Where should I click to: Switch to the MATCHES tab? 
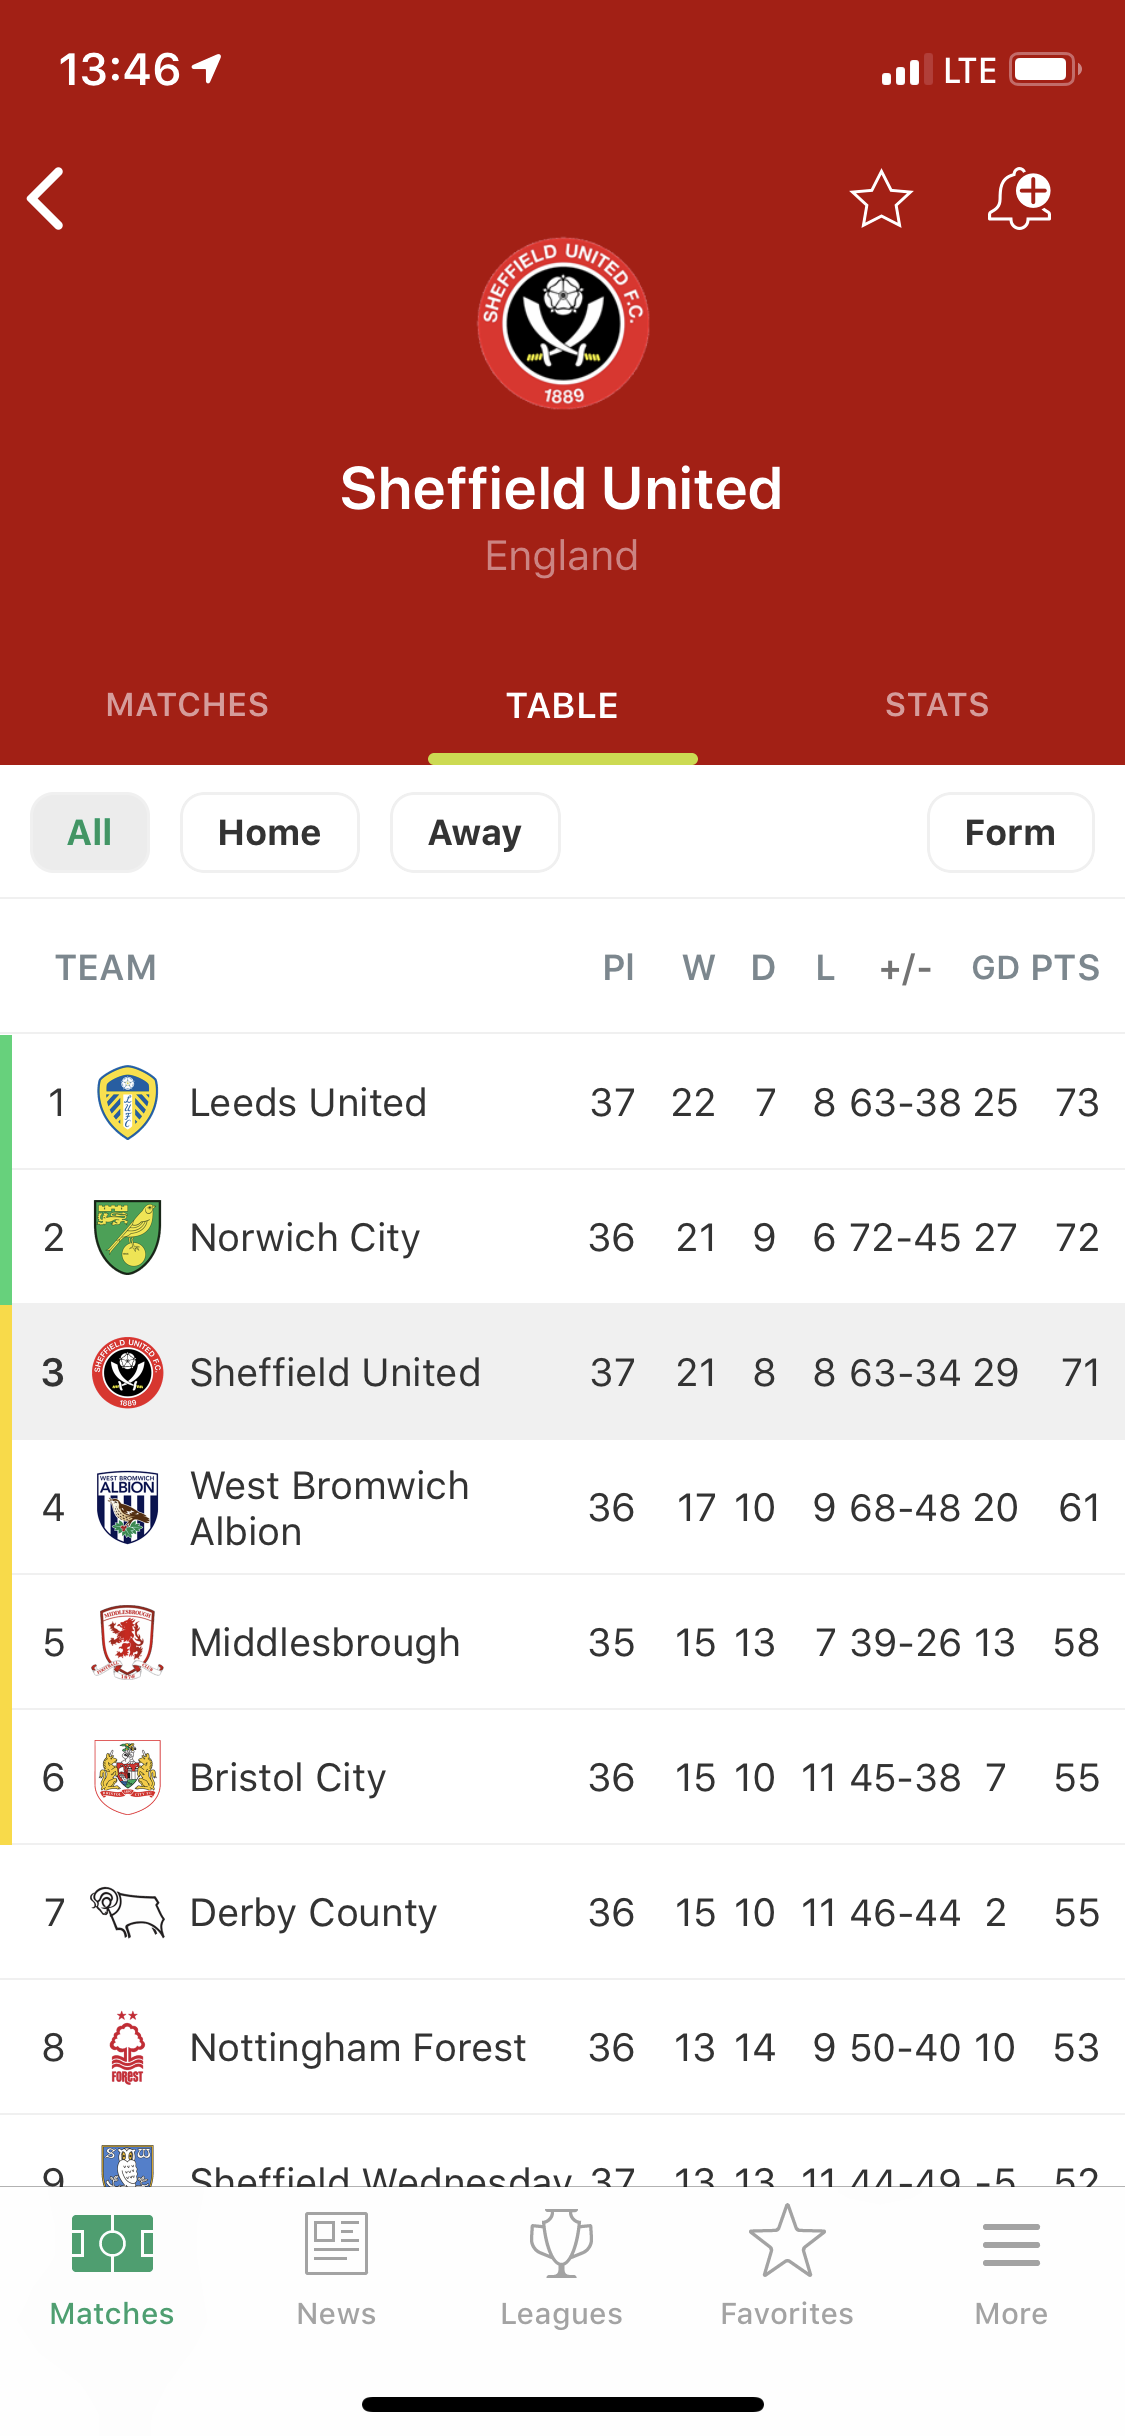click(x=187, y=705)
